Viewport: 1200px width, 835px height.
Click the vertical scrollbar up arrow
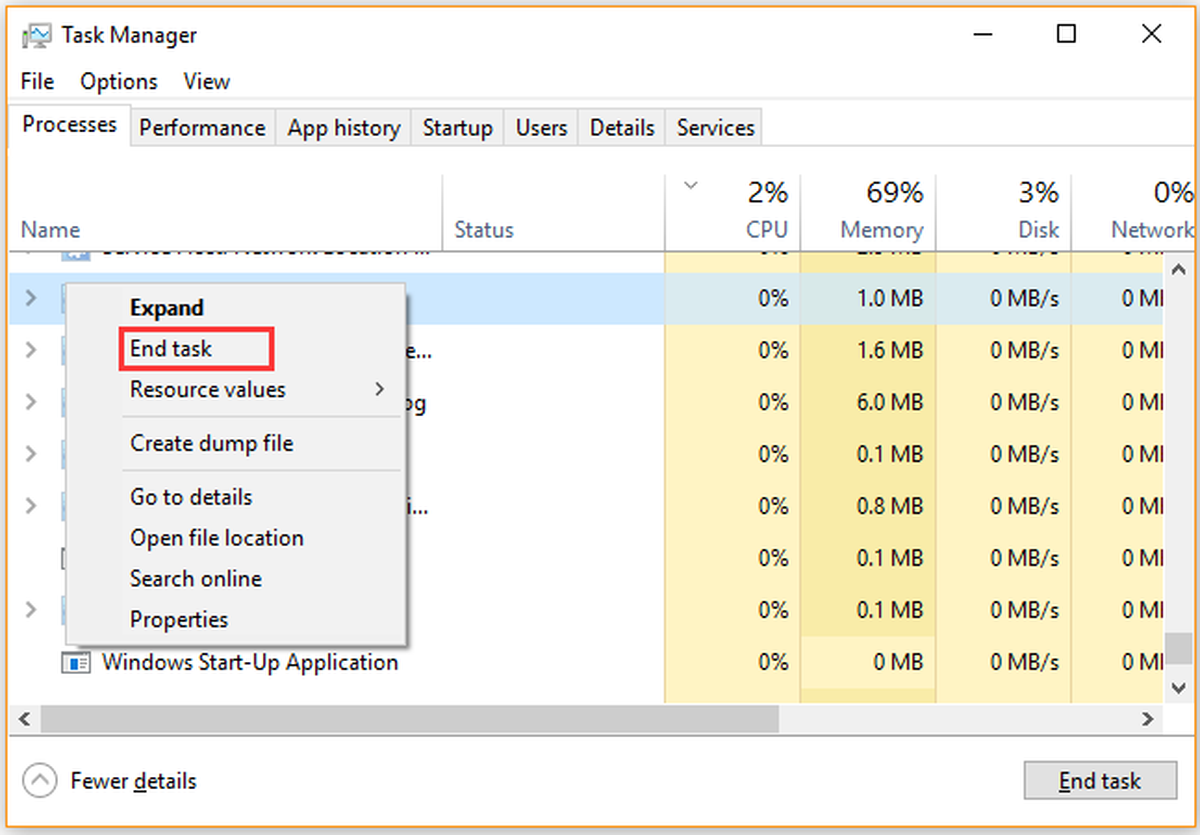[x=1180, y=270]
